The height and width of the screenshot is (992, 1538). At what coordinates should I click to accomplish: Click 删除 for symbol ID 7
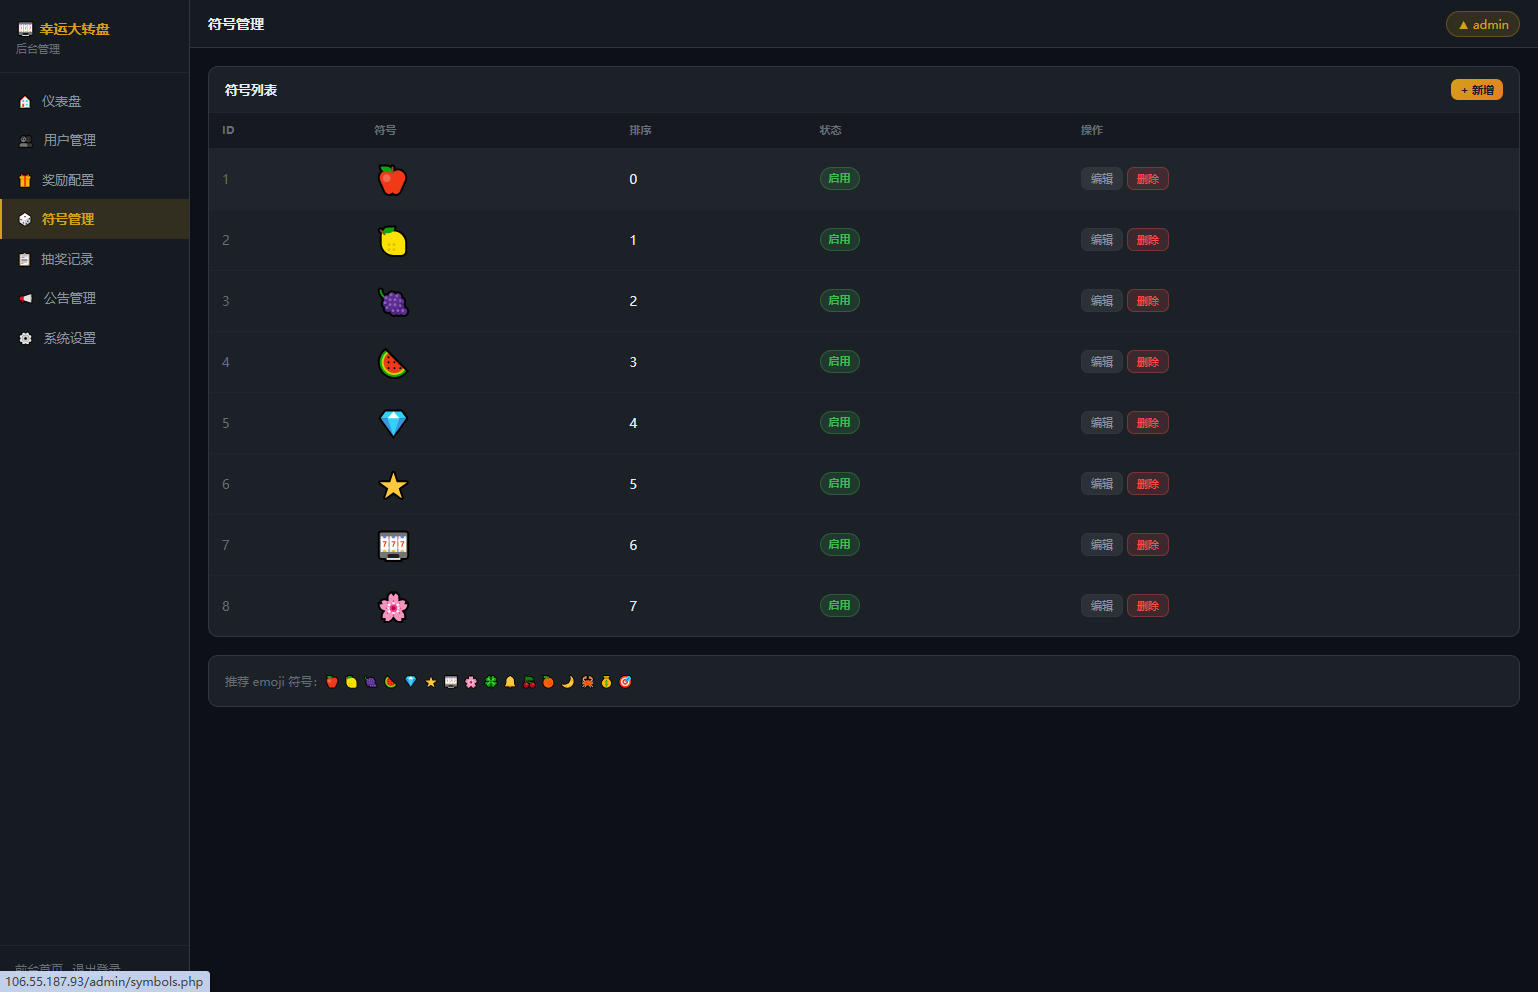(x=1148, y=545)
